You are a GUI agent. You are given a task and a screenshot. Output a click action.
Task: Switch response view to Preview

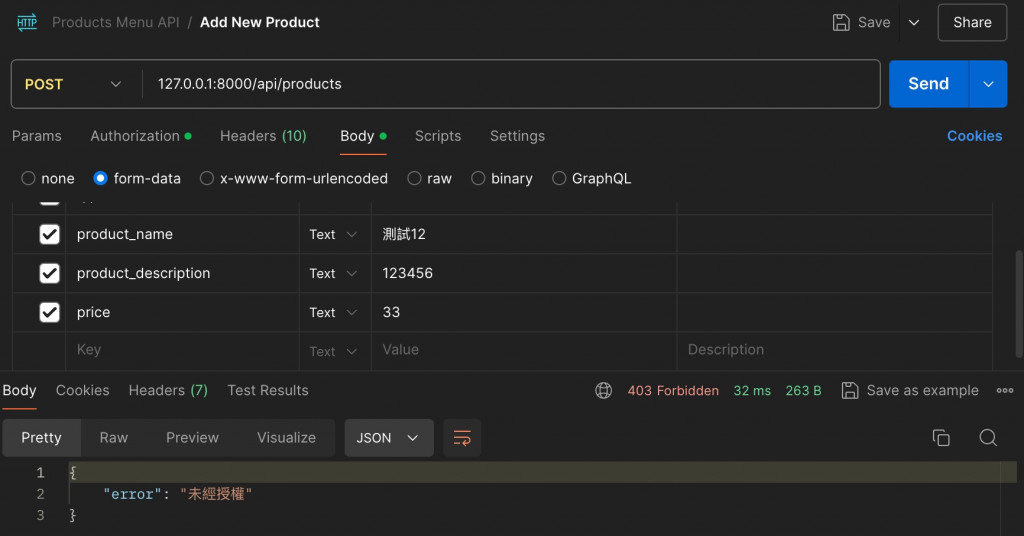pos(192,437)
